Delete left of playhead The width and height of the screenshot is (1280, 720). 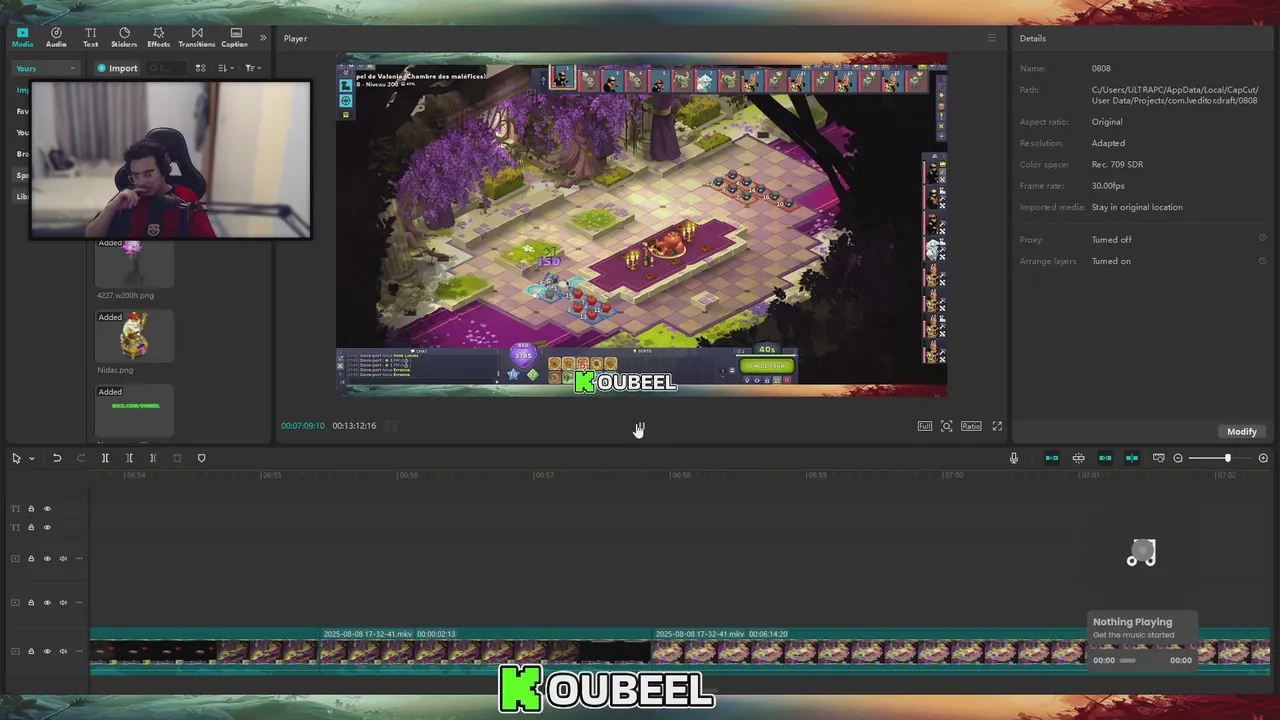[x=129, y=458]
